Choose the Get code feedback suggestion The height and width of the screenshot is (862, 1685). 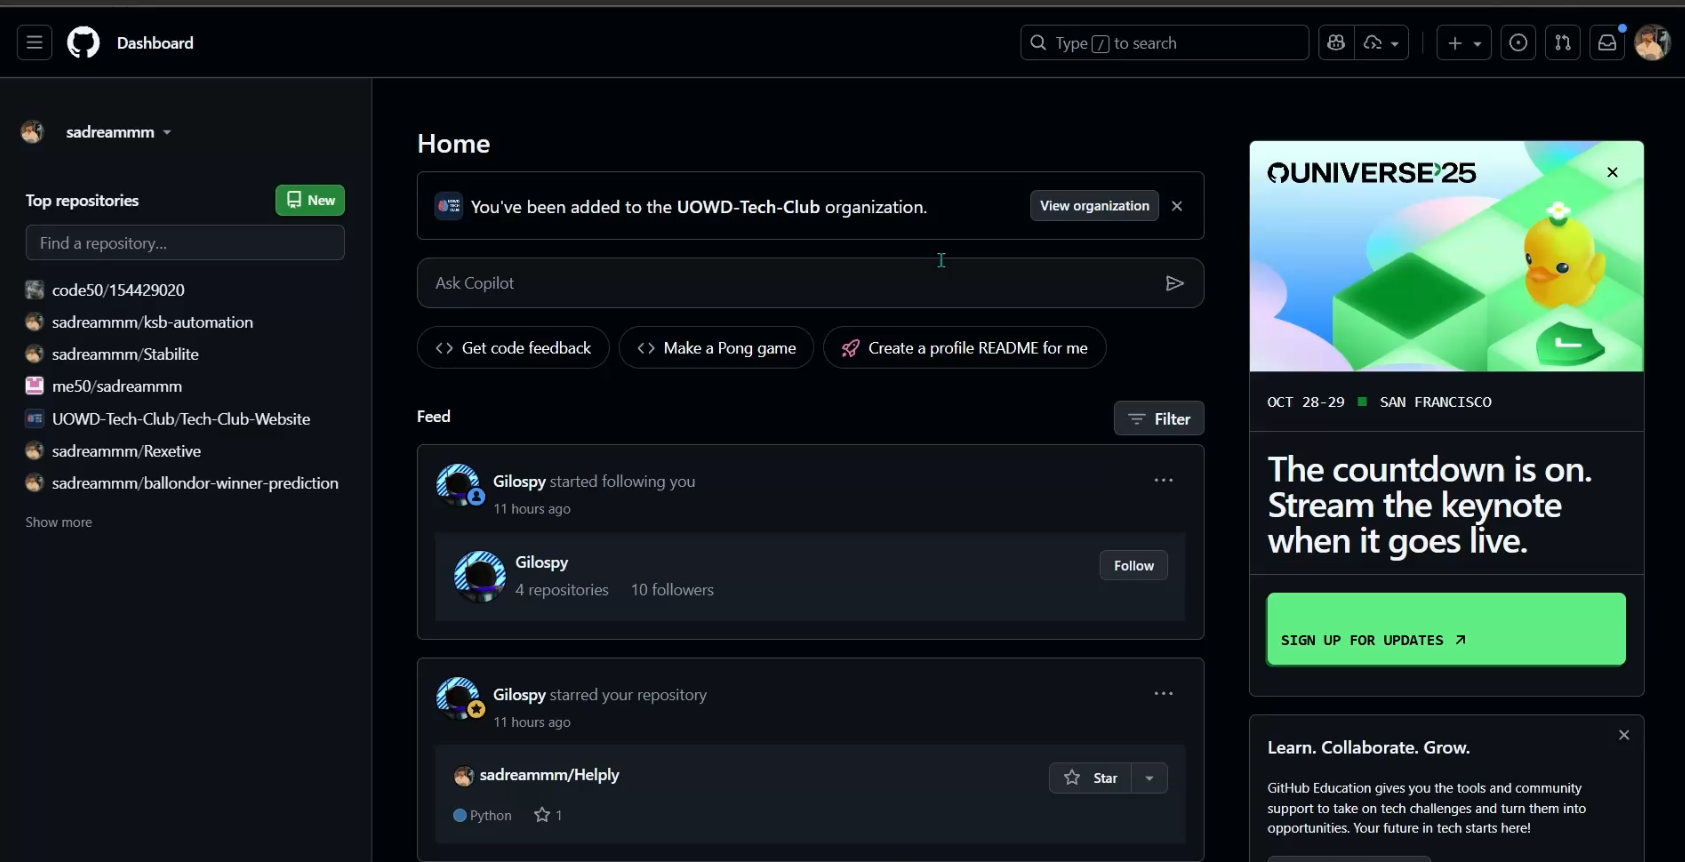513,348
